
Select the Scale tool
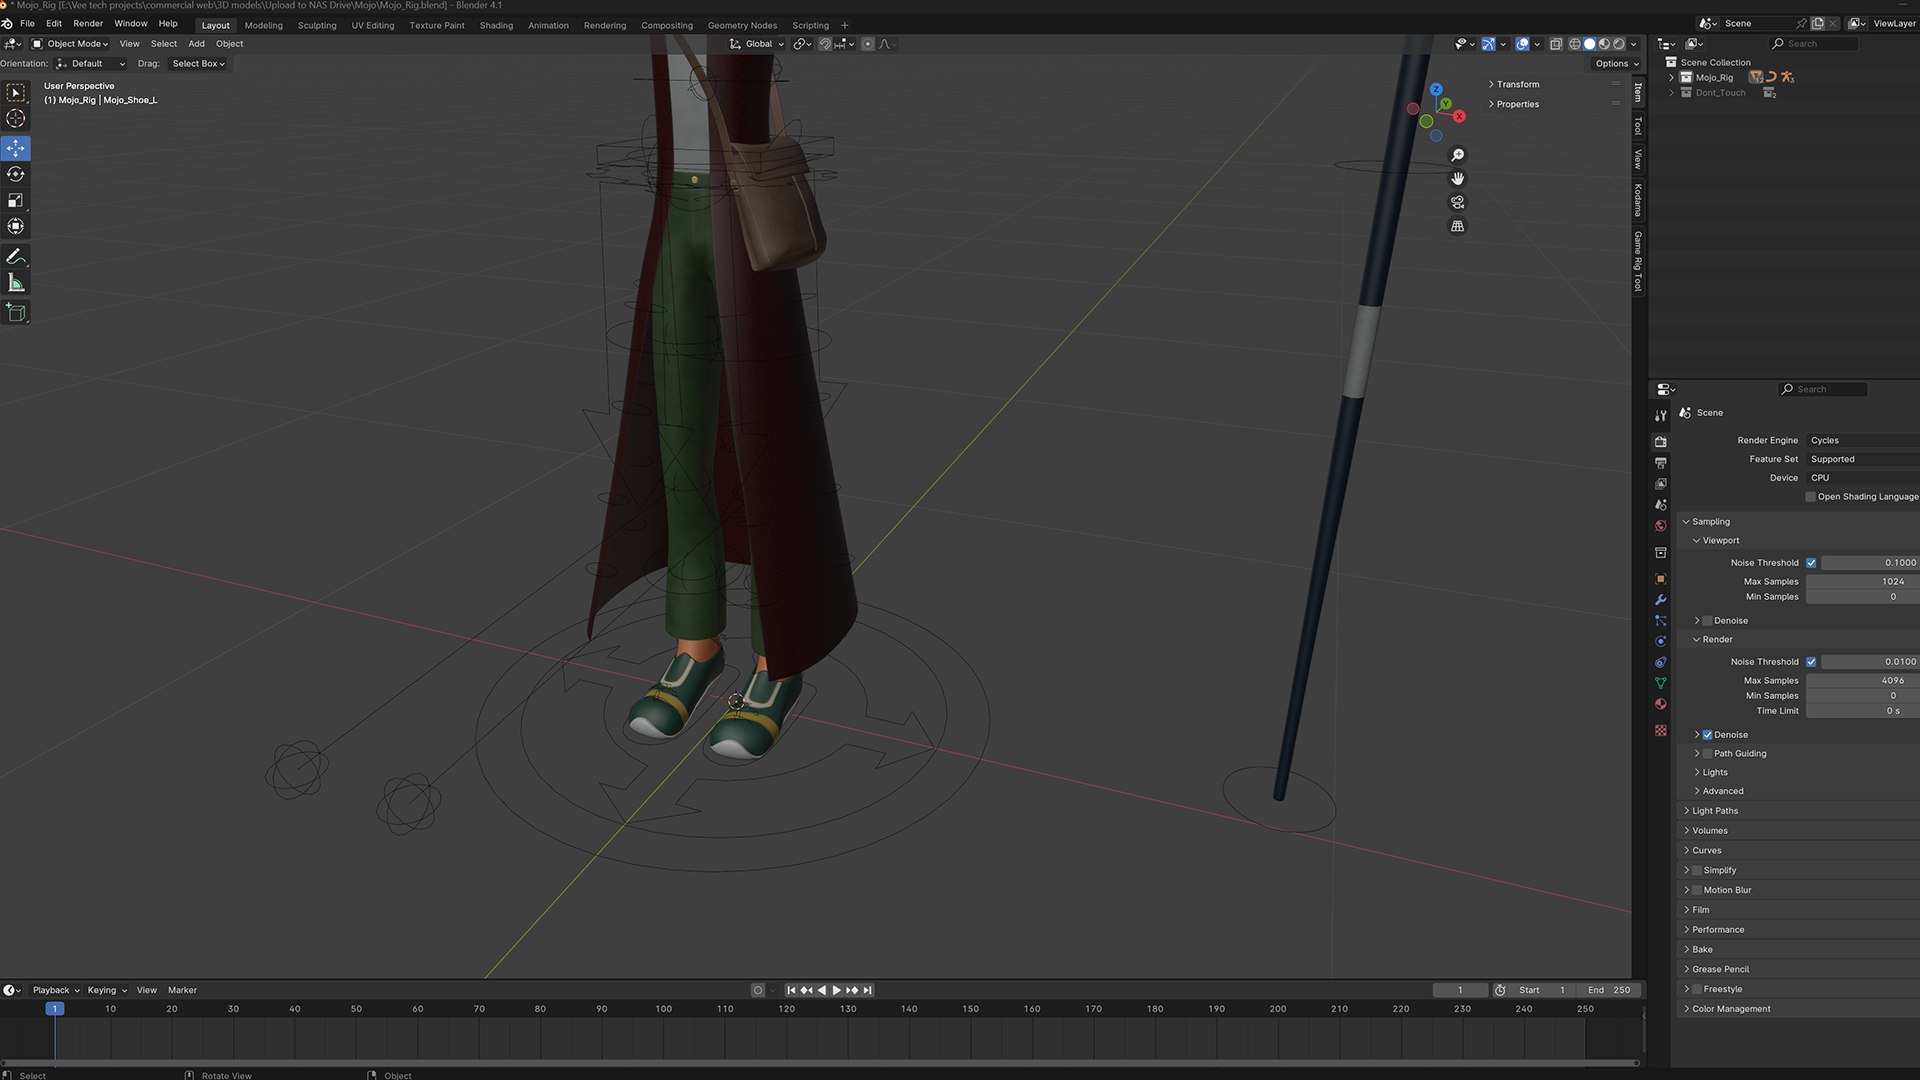tap(16, 200)
